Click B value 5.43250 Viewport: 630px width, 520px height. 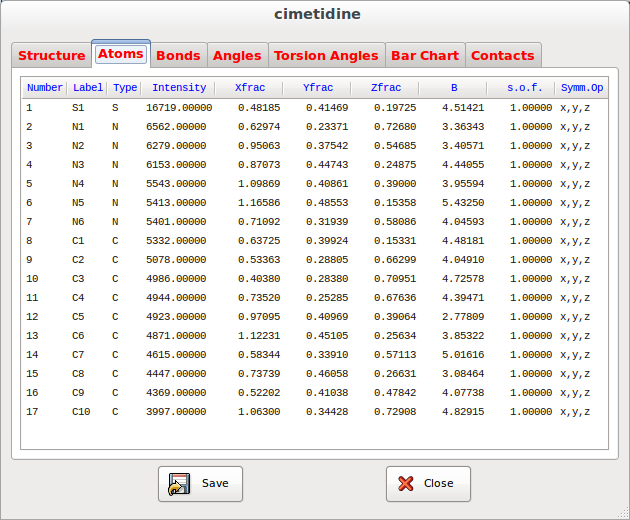click(463, 203)
